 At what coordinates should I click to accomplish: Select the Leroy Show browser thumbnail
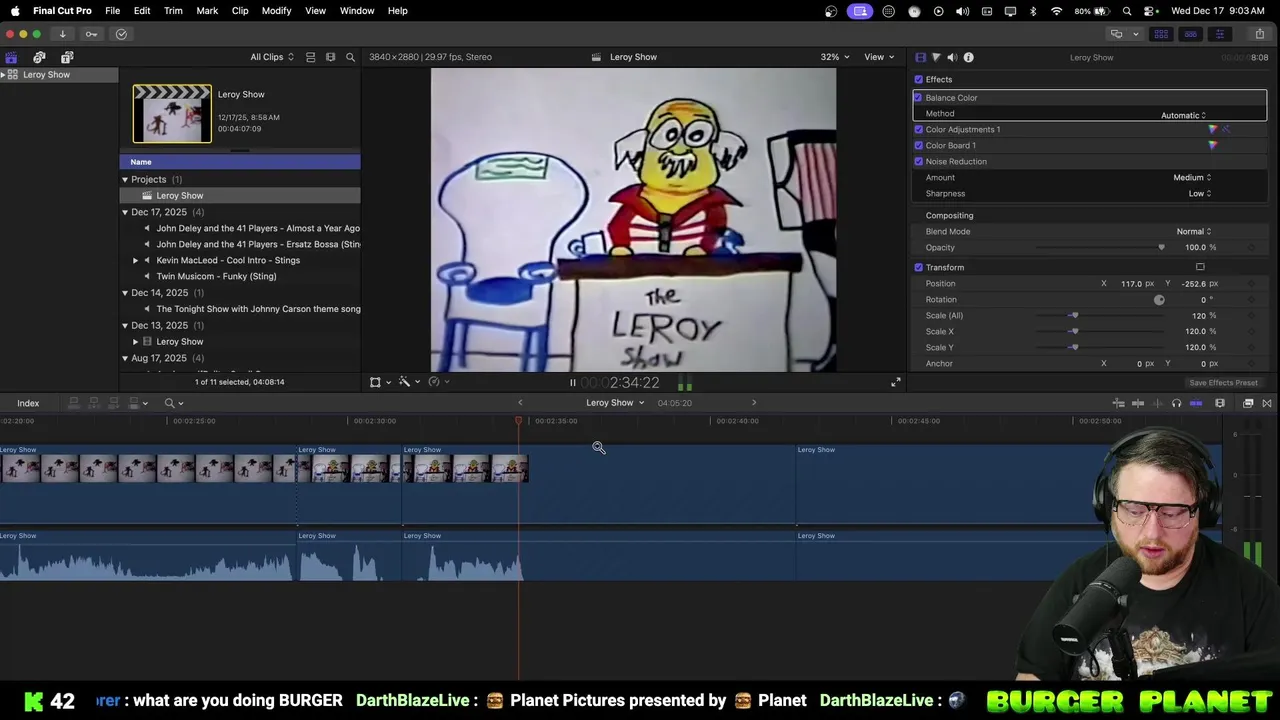pos(172,113)
